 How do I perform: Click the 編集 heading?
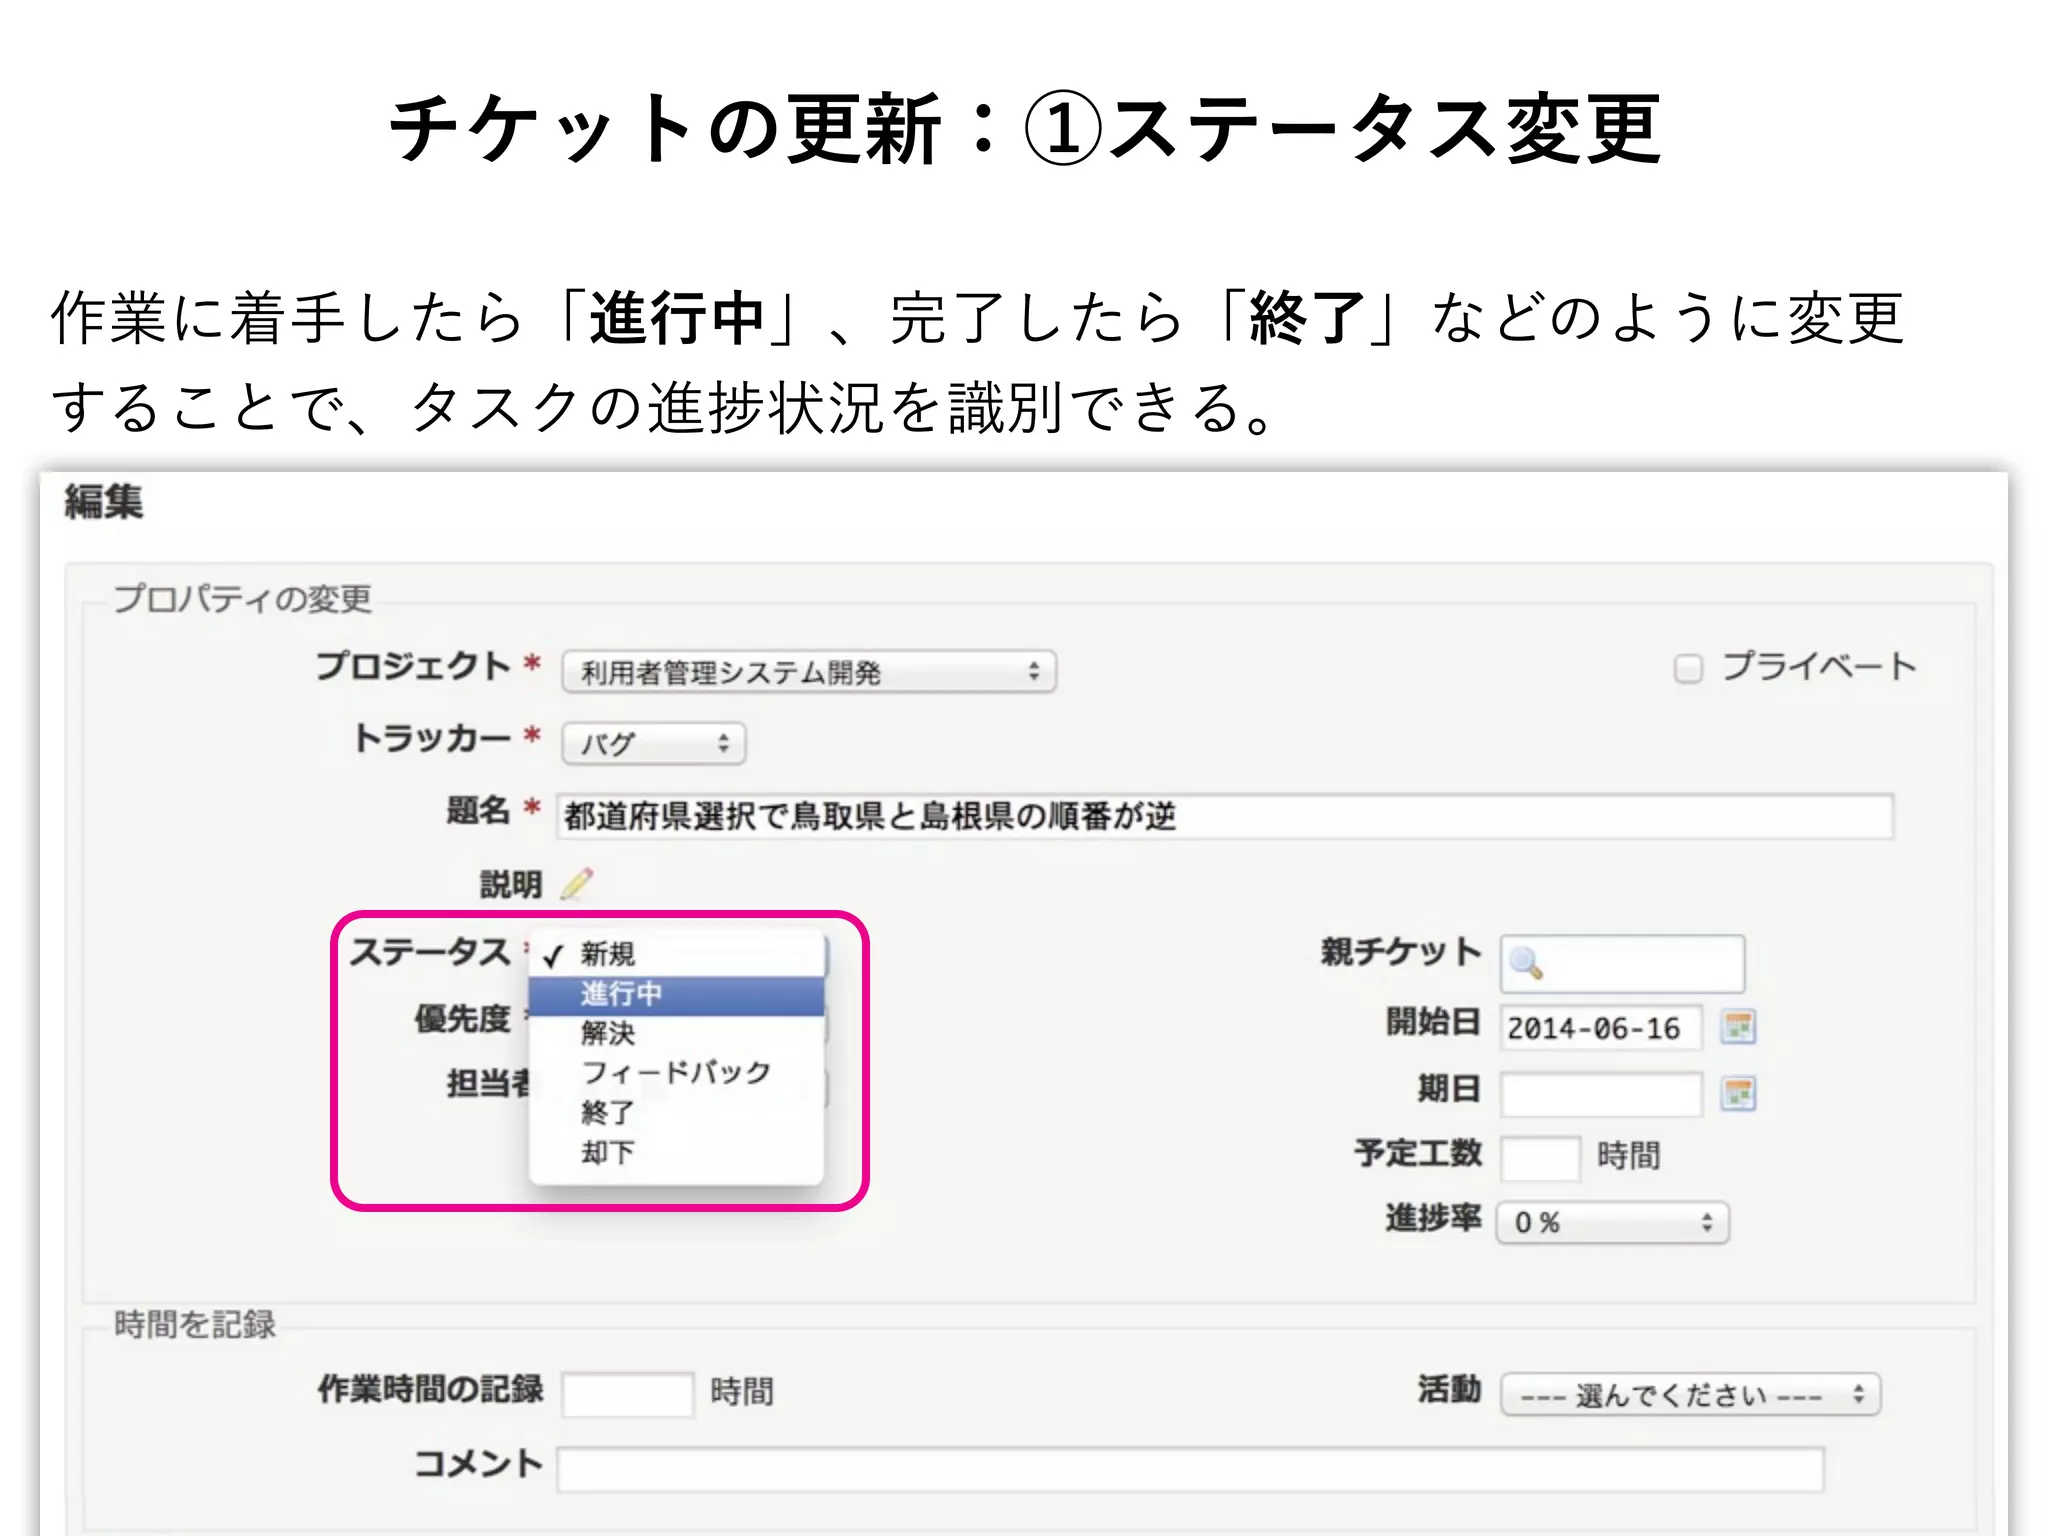[x=104, y=501]
